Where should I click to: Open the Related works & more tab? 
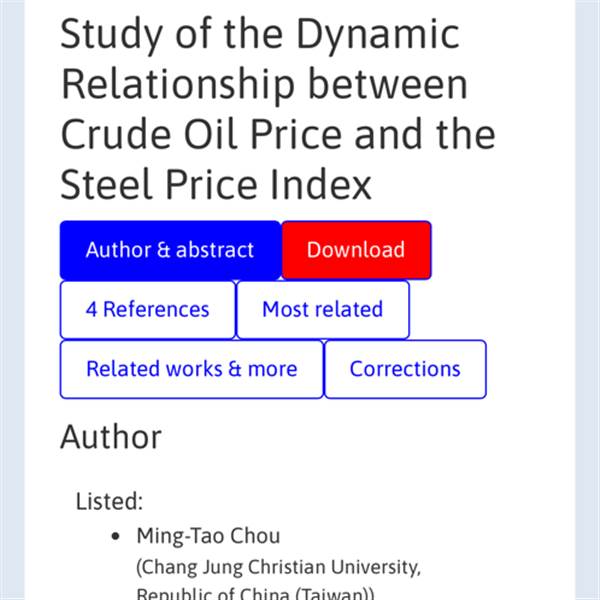(191, 368)
